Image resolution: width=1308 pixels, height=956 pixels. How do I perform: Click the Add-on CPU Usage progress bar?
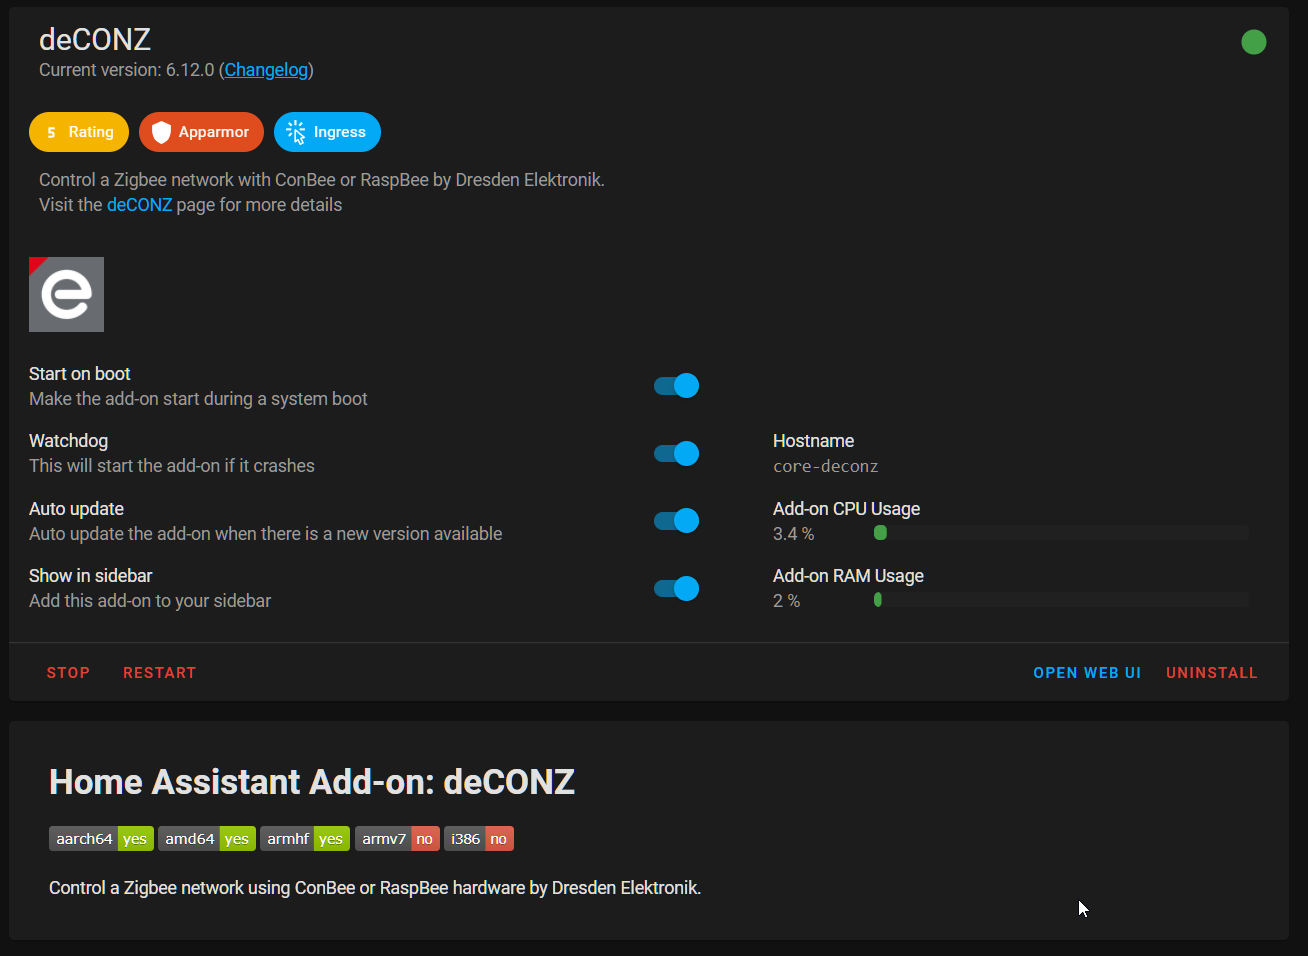point(1060,532)
